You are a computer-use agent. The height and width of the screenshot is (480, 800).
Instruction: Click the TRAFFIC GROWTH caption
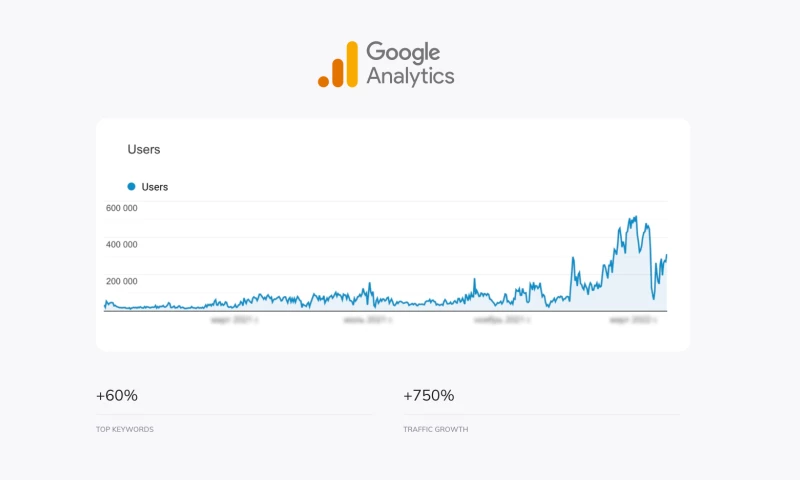[436, 429]
